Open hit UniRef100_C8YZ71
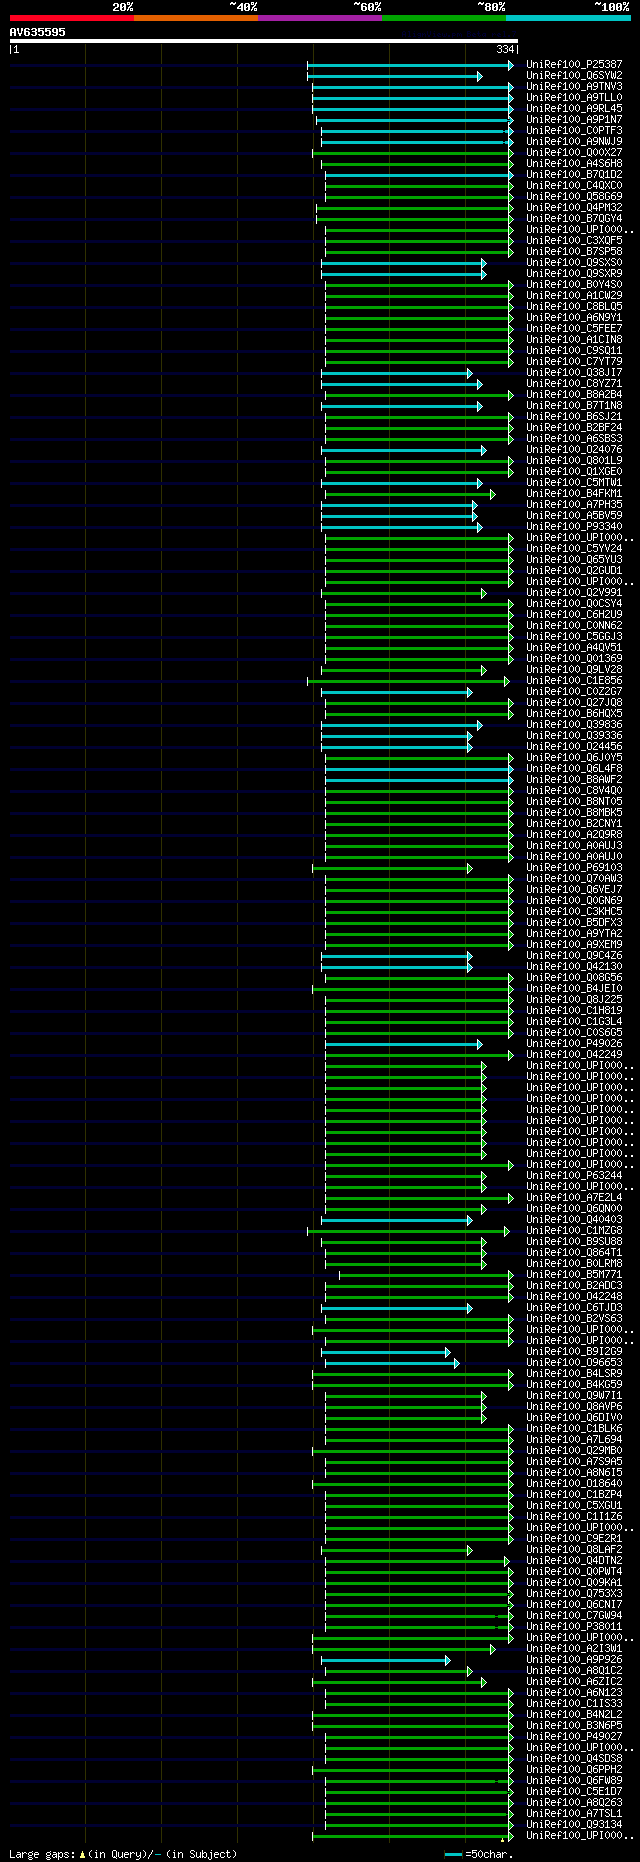This screenshot has width=640, height=1862. (x=574, y=384)
